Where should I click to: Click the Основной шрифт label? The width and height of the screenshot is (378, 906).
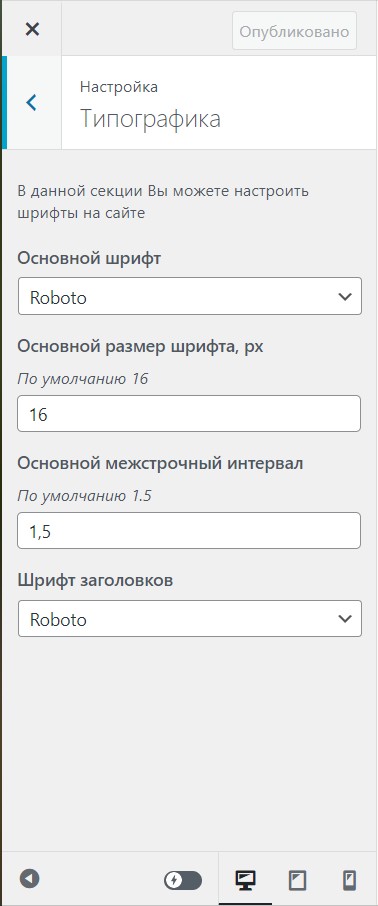(89, 258)
